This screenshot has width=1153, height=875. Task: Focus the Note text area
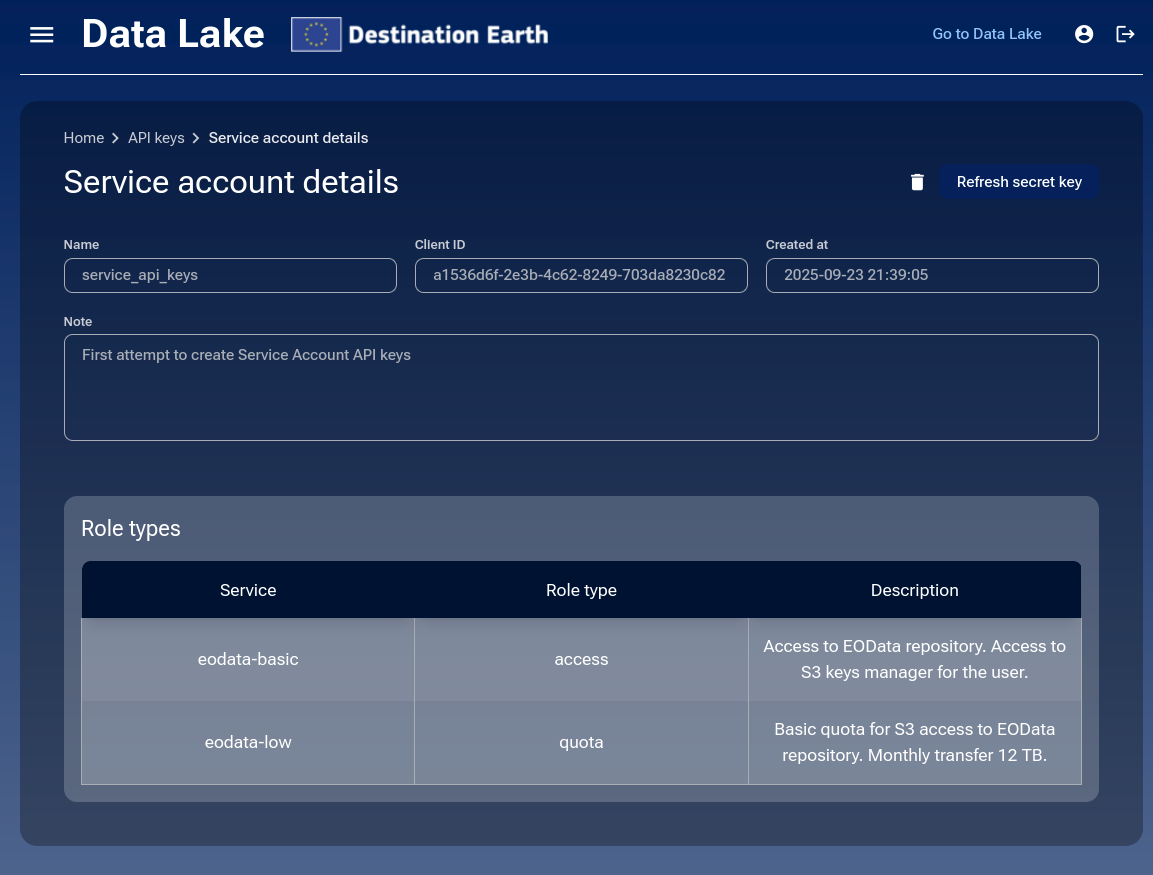tap(580, 387)
